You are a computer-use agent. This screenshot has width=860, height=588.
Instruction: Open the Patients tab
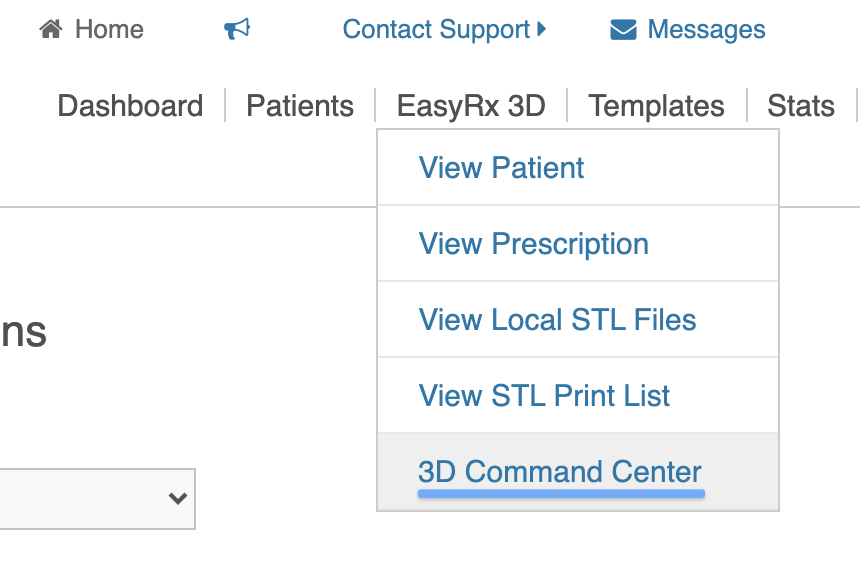pos(300,105)
